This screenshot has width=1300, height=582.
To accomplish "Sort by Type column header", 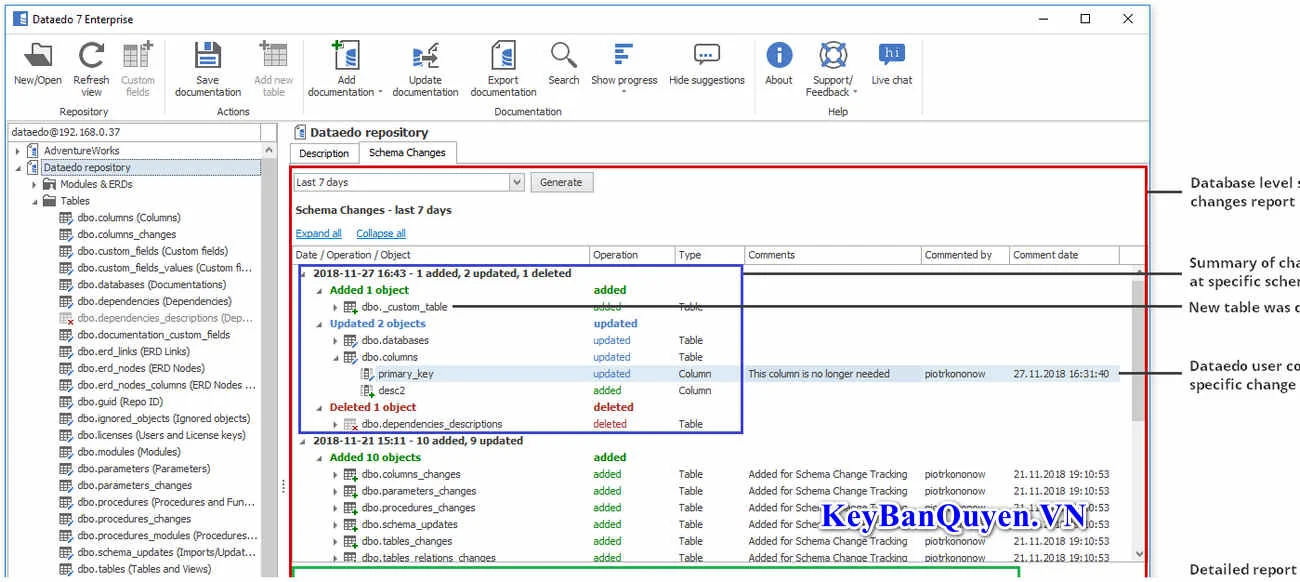I will coord(709,255).
